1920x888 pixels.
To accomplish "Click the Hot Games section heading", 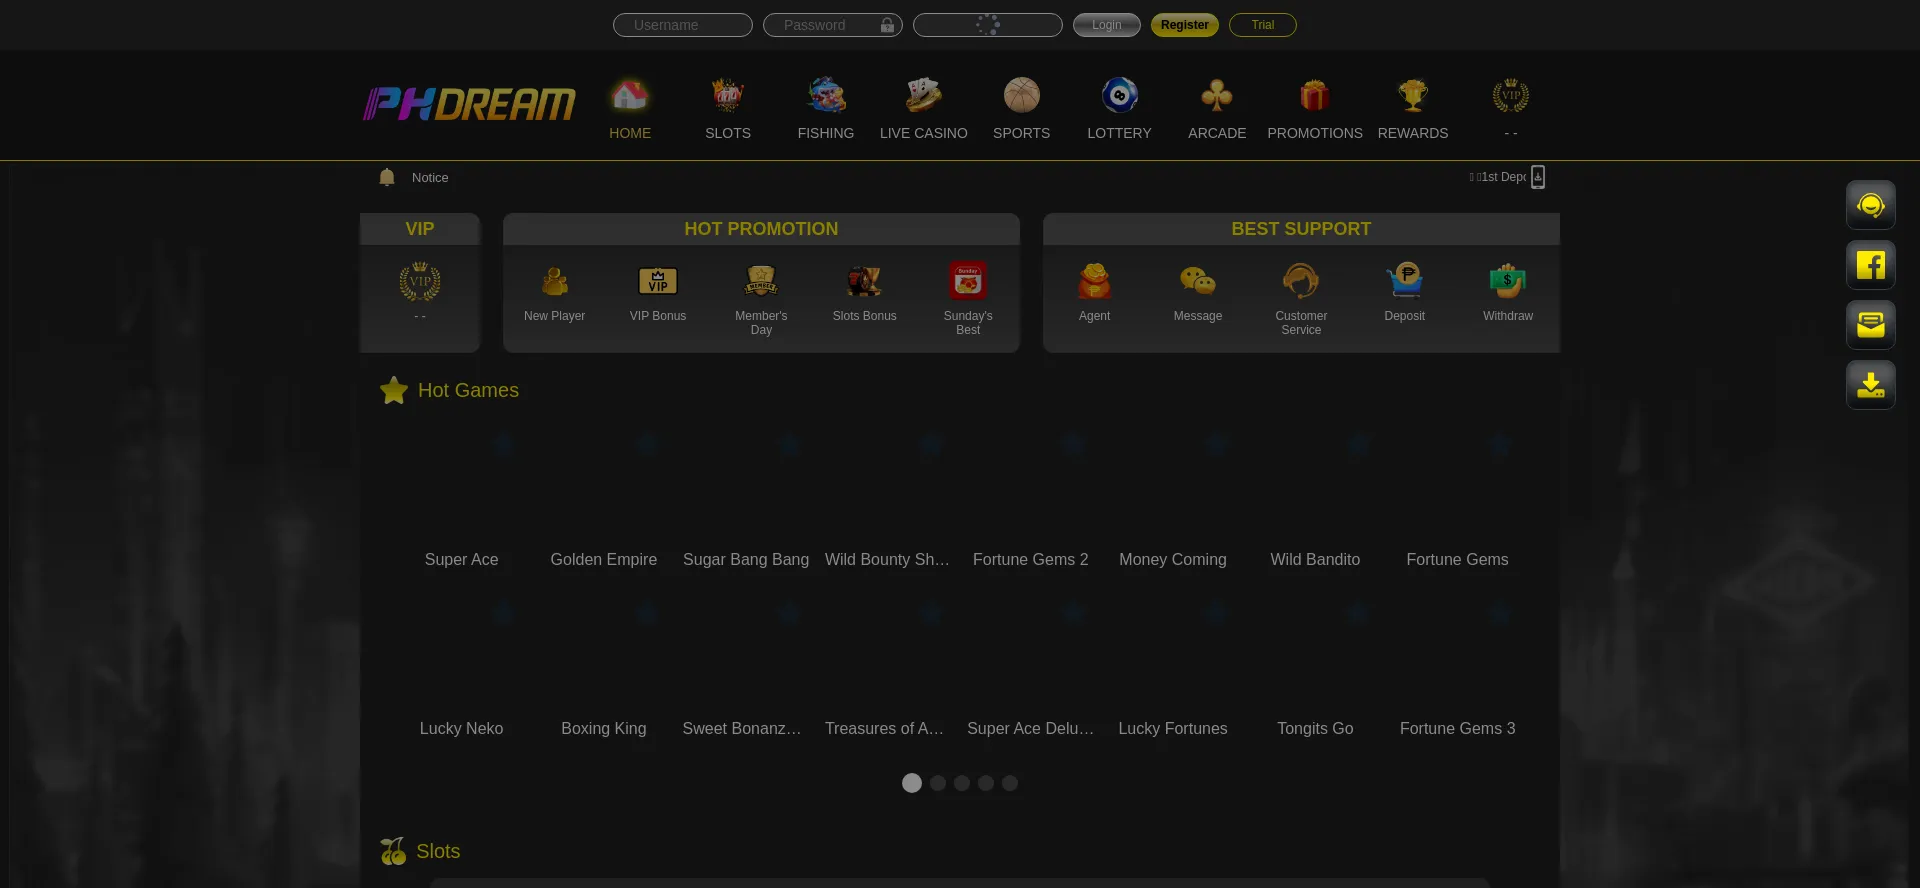I will [x=468, y=390].
